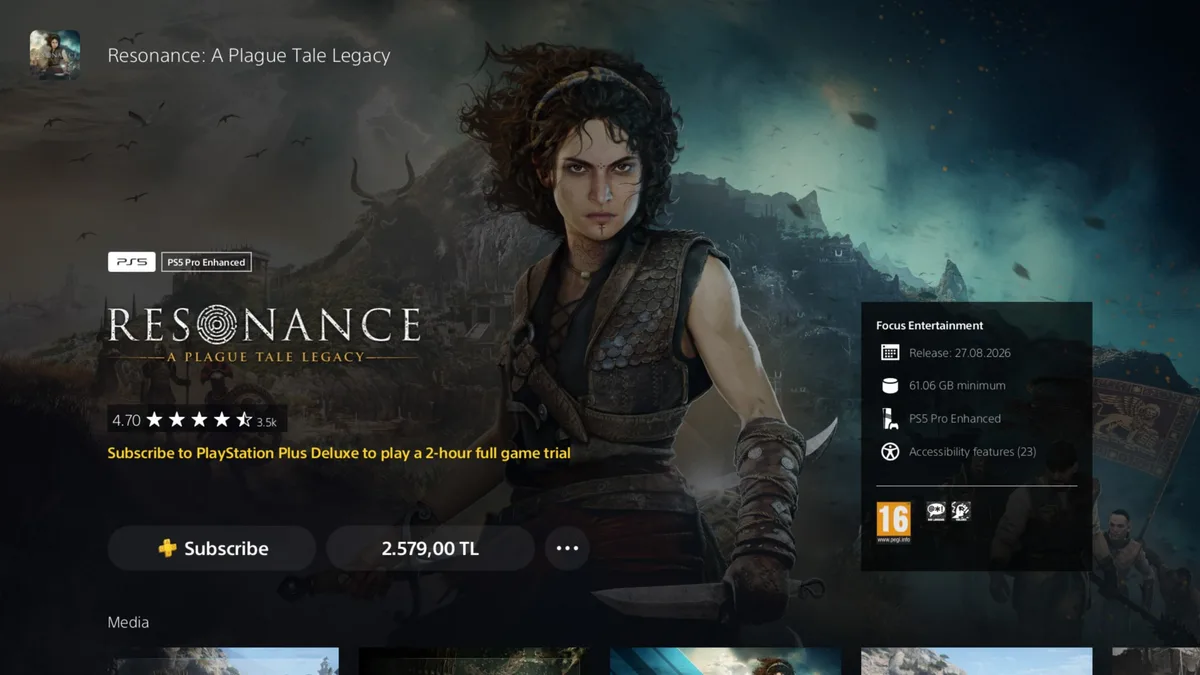1200x675 pixels.
Task: Click the PS5 platform badge
Action: pyautogui.click(x=132, y=262)
